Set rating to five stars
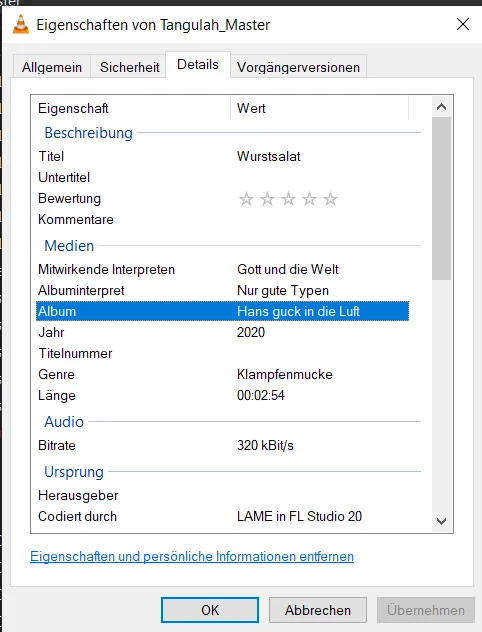 (330, 199)
